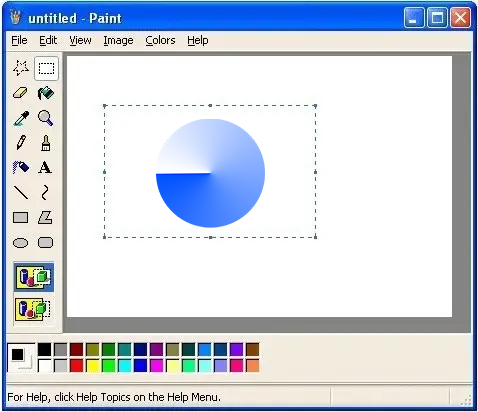
Task: Select the Rounded Rectangle tool
Action: tap(46, 243)
